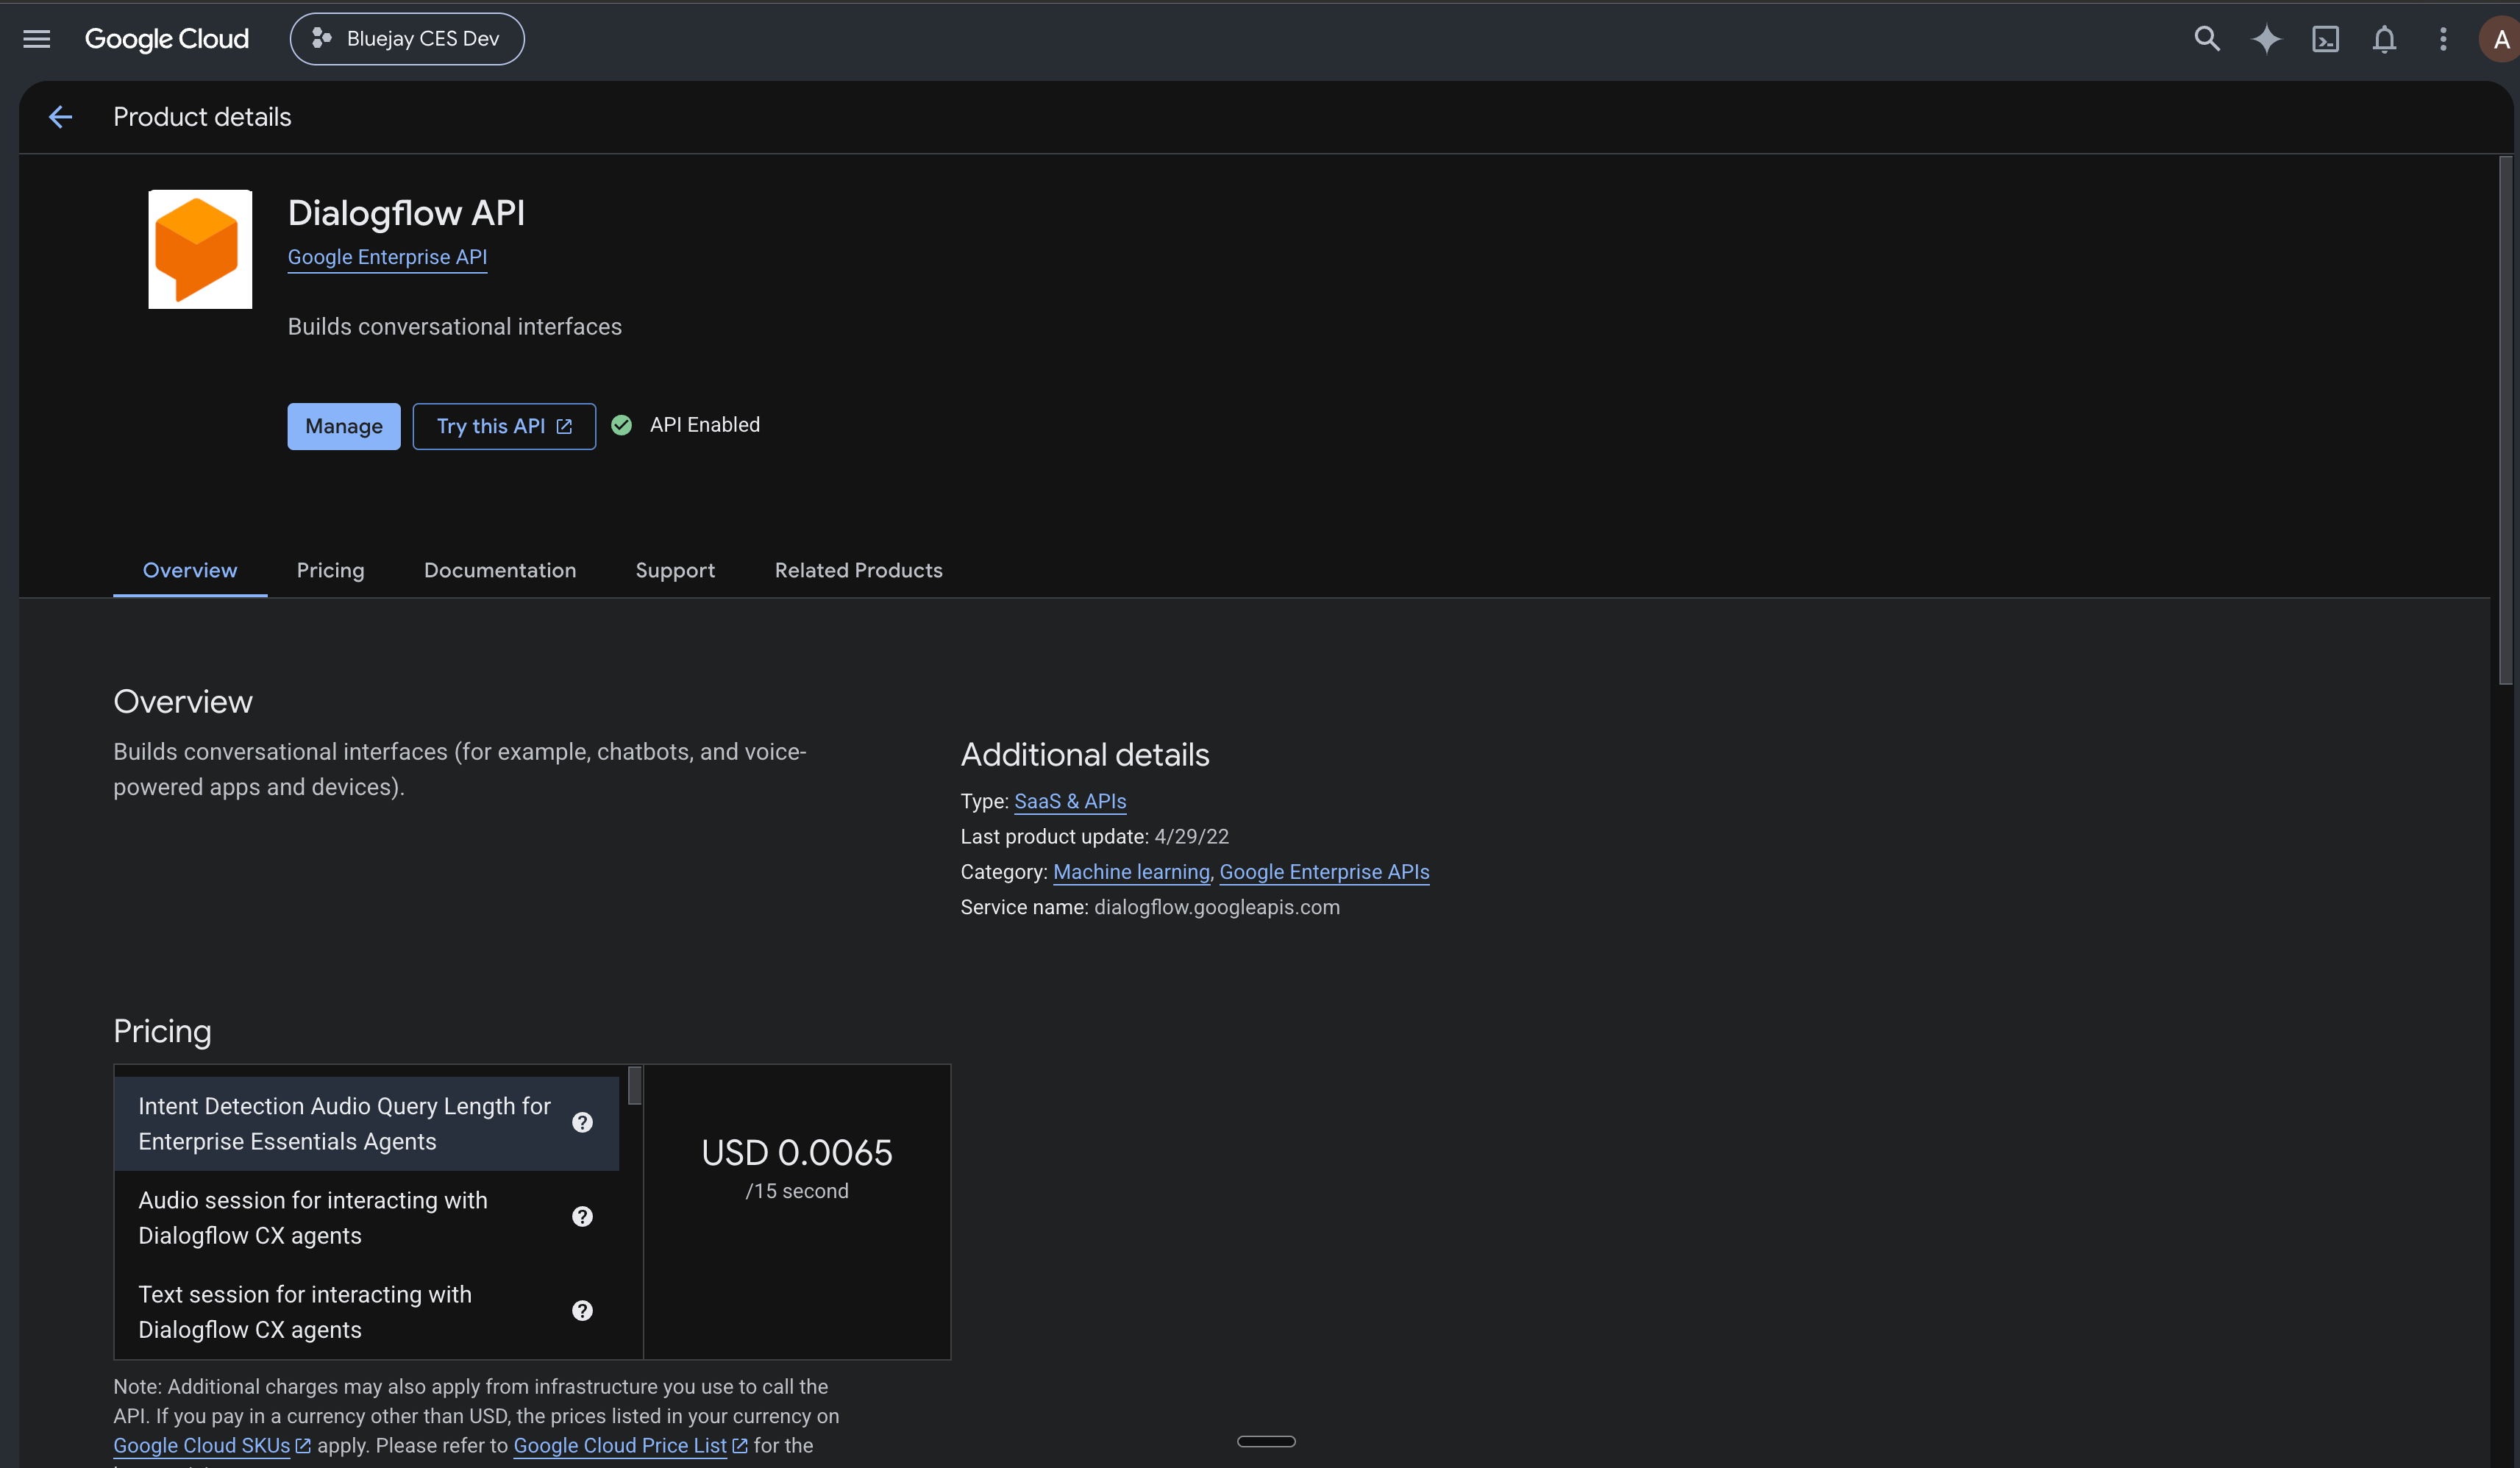Click the dialogflow.googleapis.com service name
Screen dimensions: 2520x1468
pos(1217,907)
